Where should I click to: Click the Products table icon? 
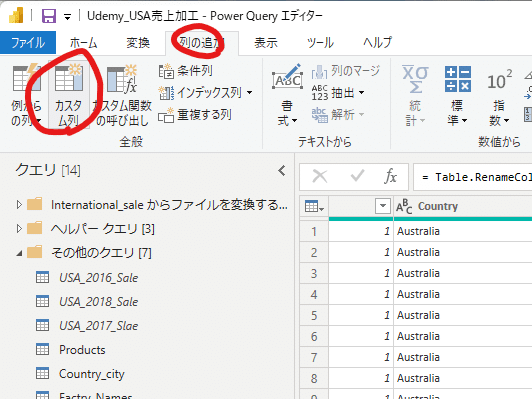coord(42,350)
